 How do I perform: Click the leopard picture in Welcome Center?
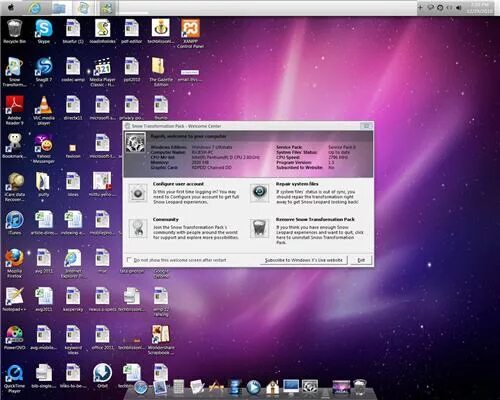pyautogui.click(x=136, y=142)
